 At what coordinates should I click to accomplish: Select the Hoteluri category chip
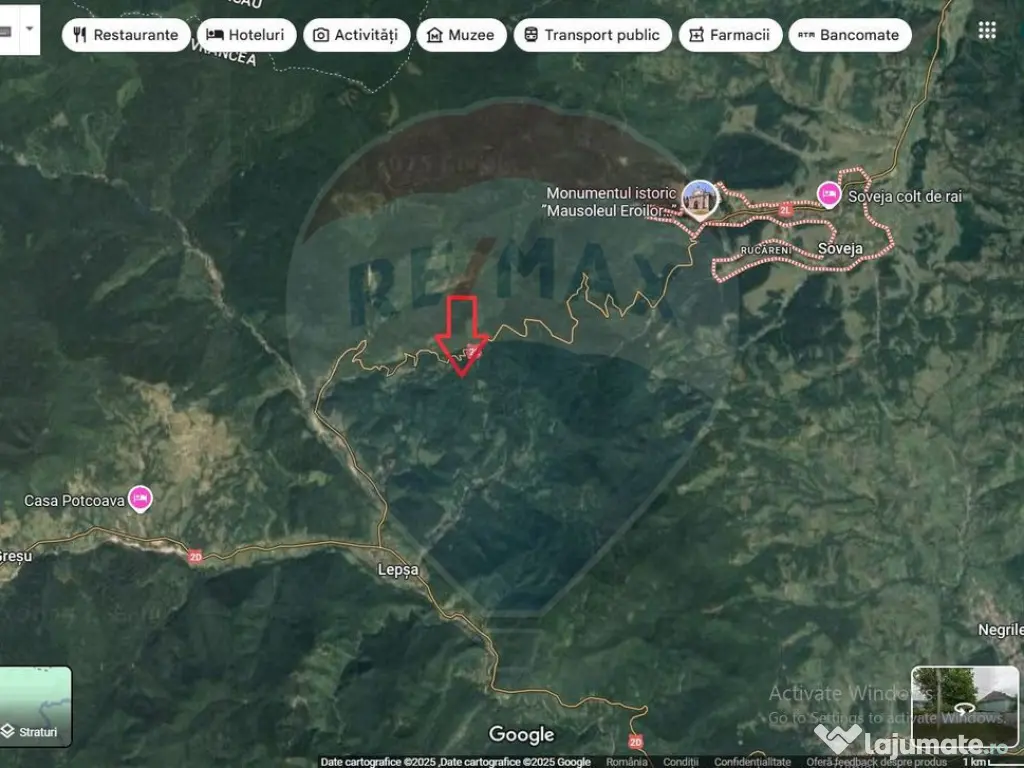coord(246,35)
